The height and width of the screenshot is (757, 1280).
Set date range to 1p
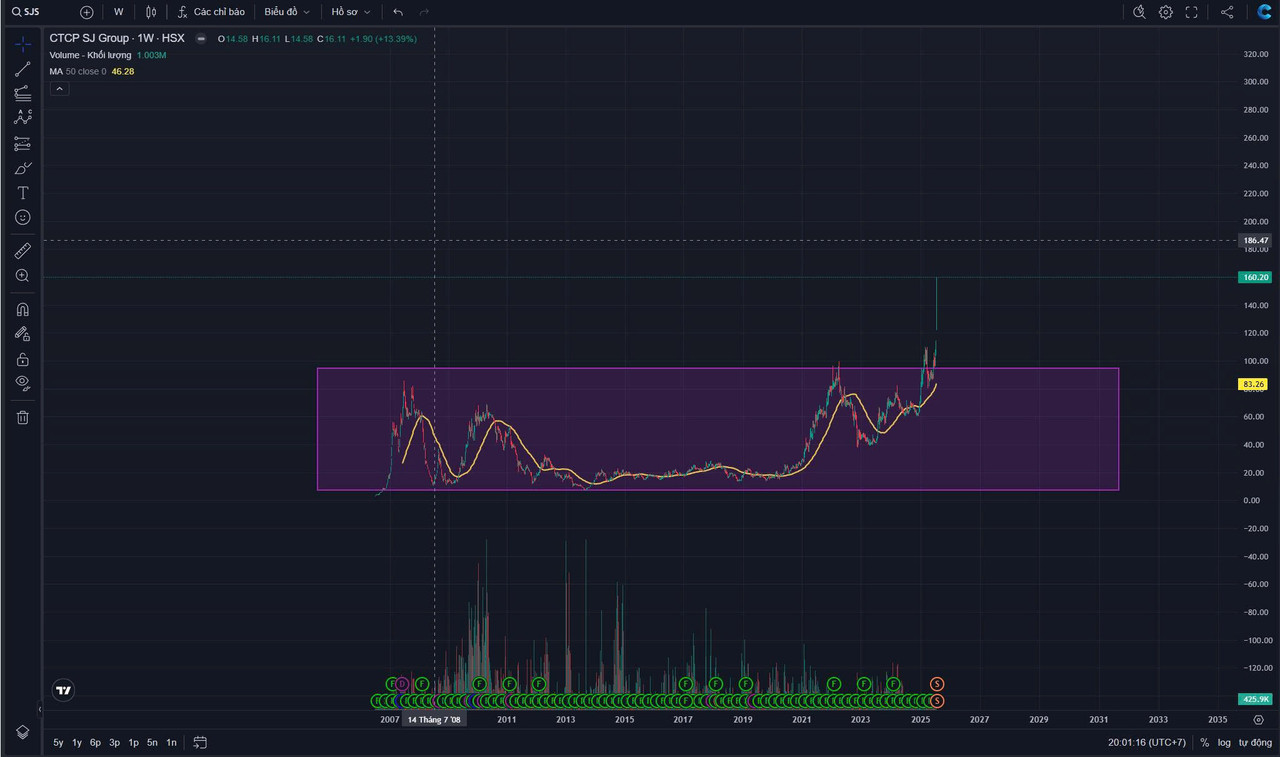(133, 742)
